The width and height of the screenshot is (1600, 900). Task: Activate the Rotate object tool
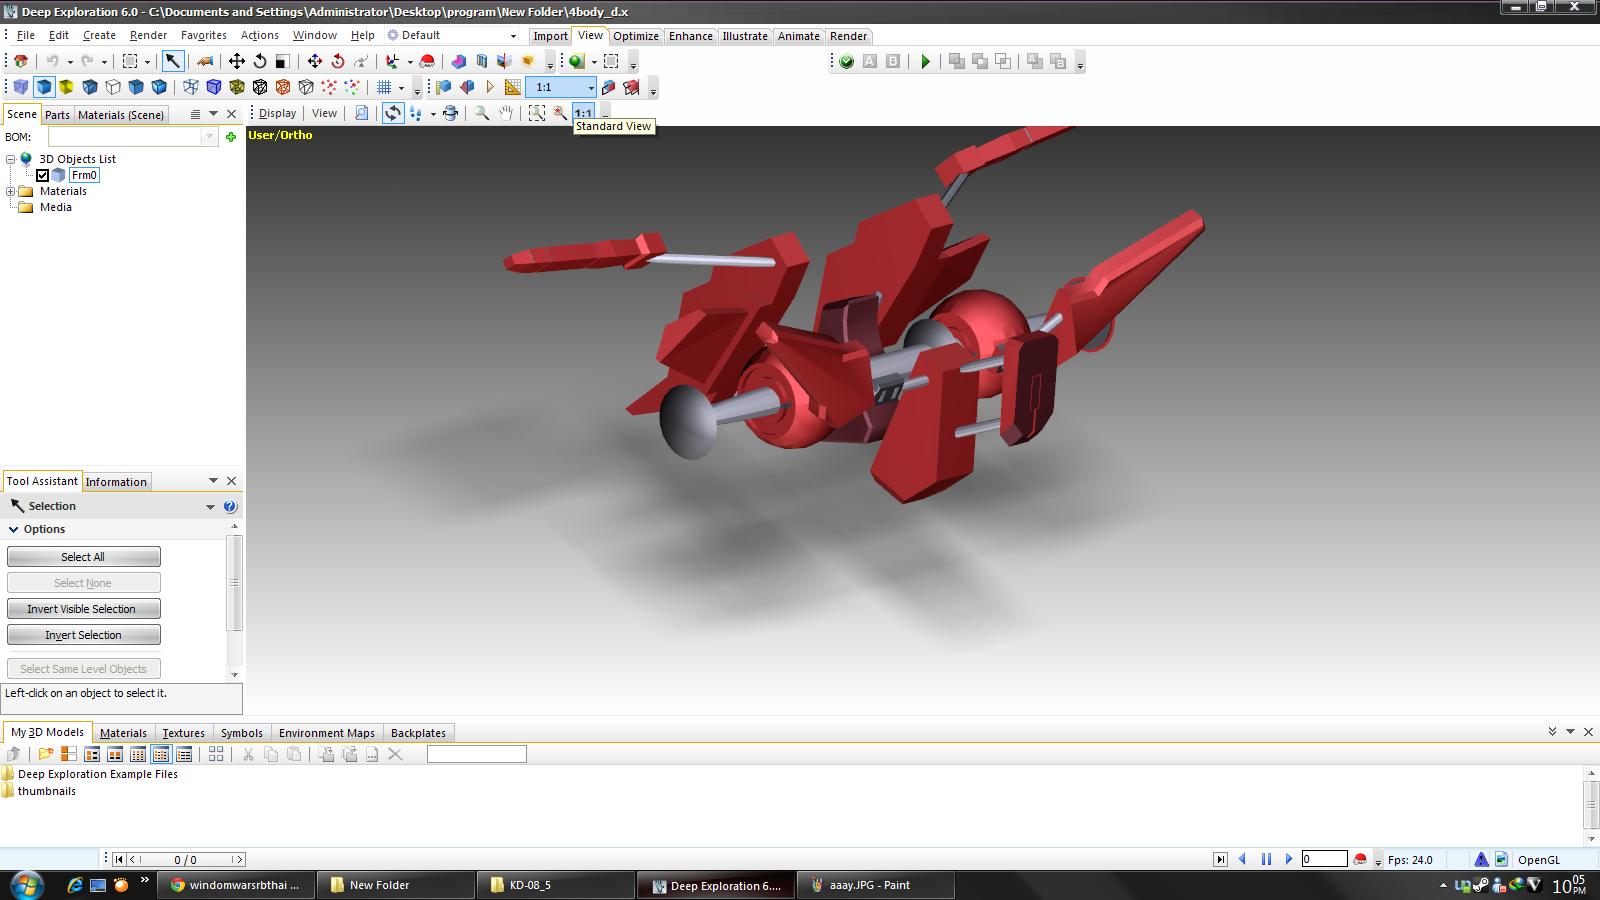click(x=260, y=61)
